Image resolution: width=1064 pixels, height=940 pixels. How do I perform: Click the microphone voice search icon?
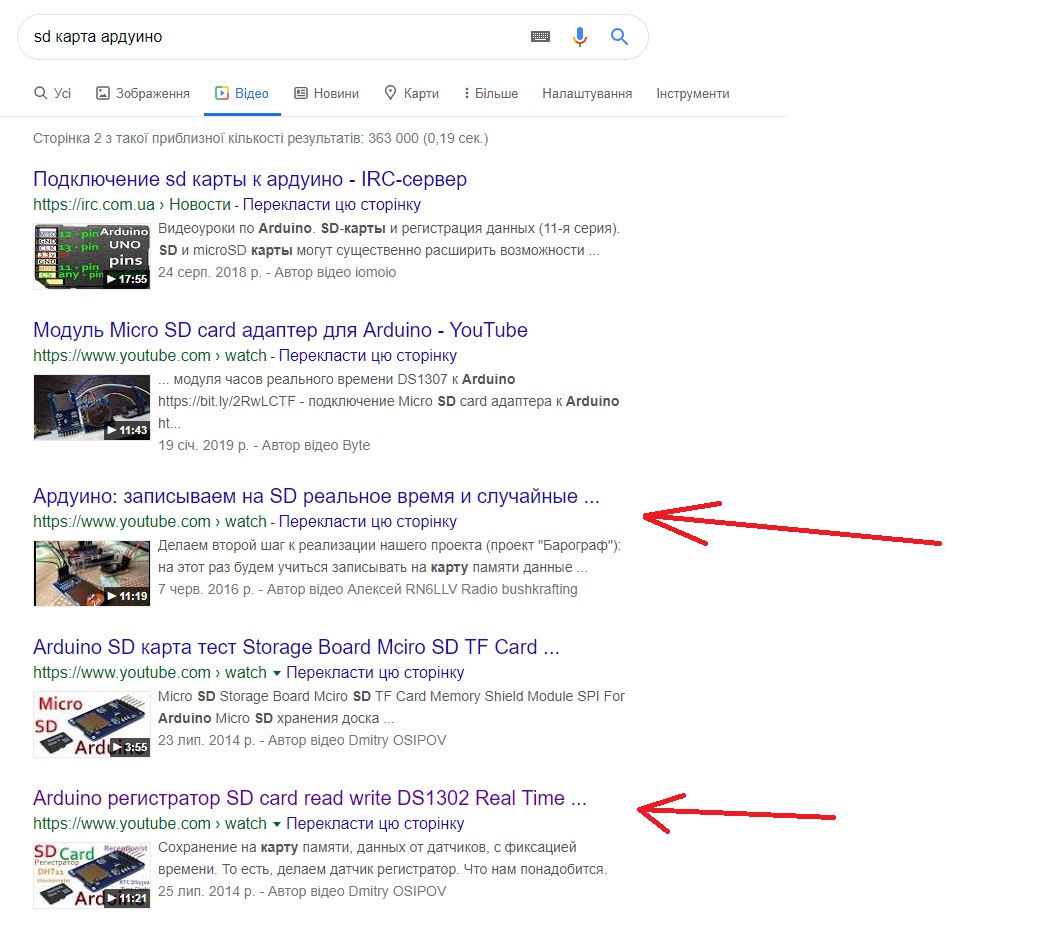(580, 37)
